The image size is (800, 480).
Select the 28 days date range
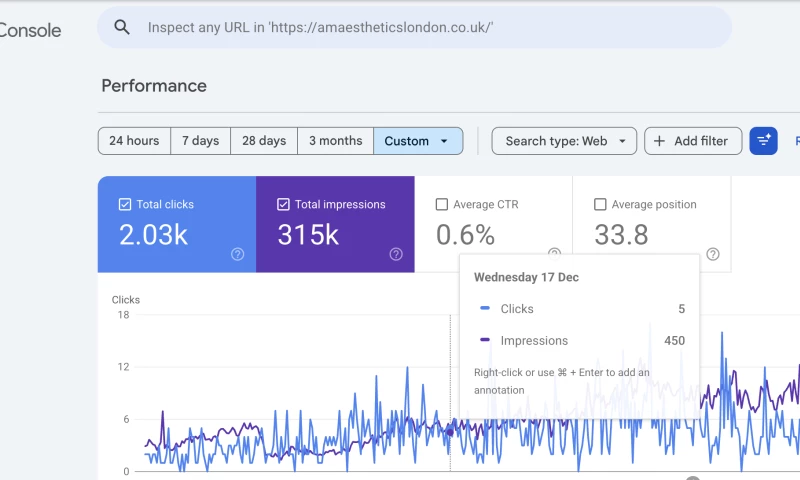(x=264, y=141)
